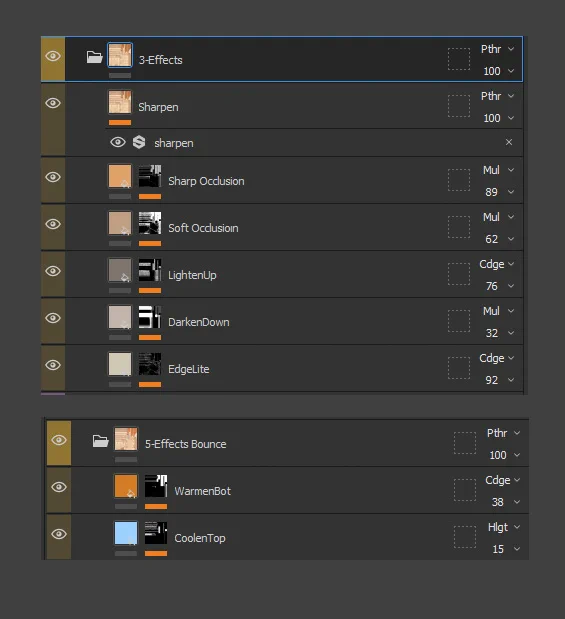Select the DarkenDown mask thumbnail
The width and height of the screenshot is (565, 619).
(150, 317)
